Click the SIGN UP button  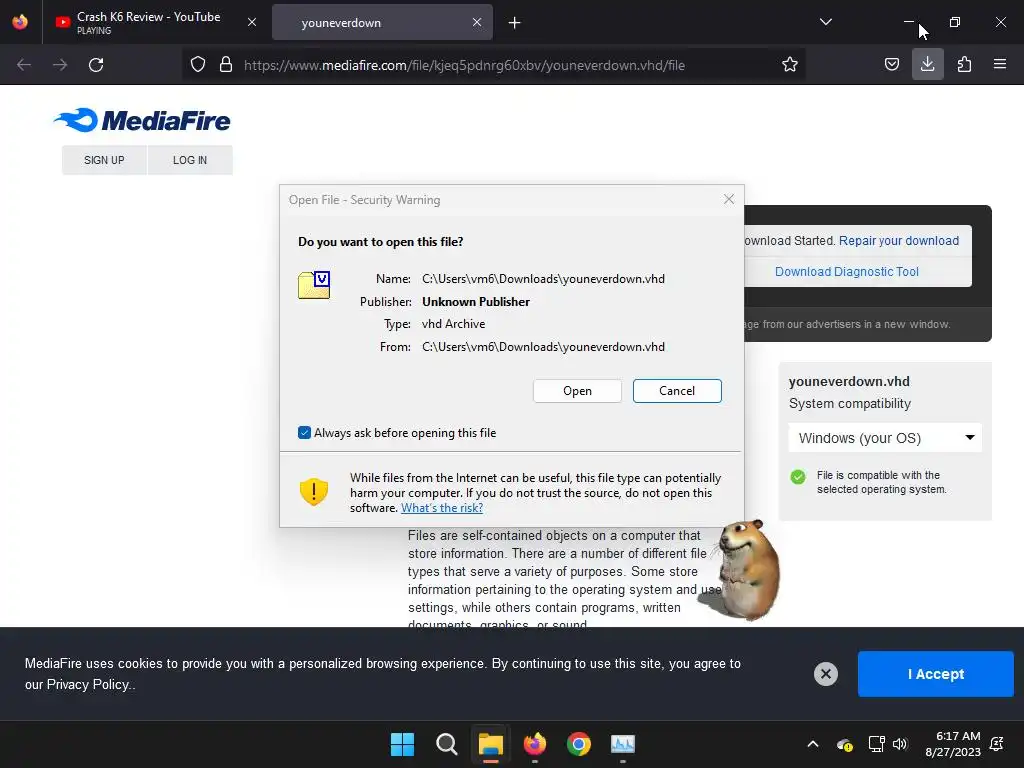point(104,160)
